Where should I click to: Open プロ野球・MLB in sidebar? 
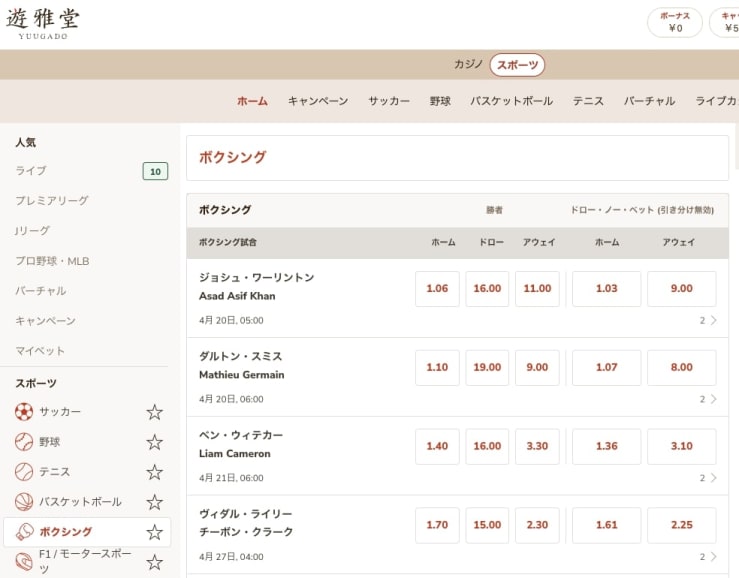52,261
